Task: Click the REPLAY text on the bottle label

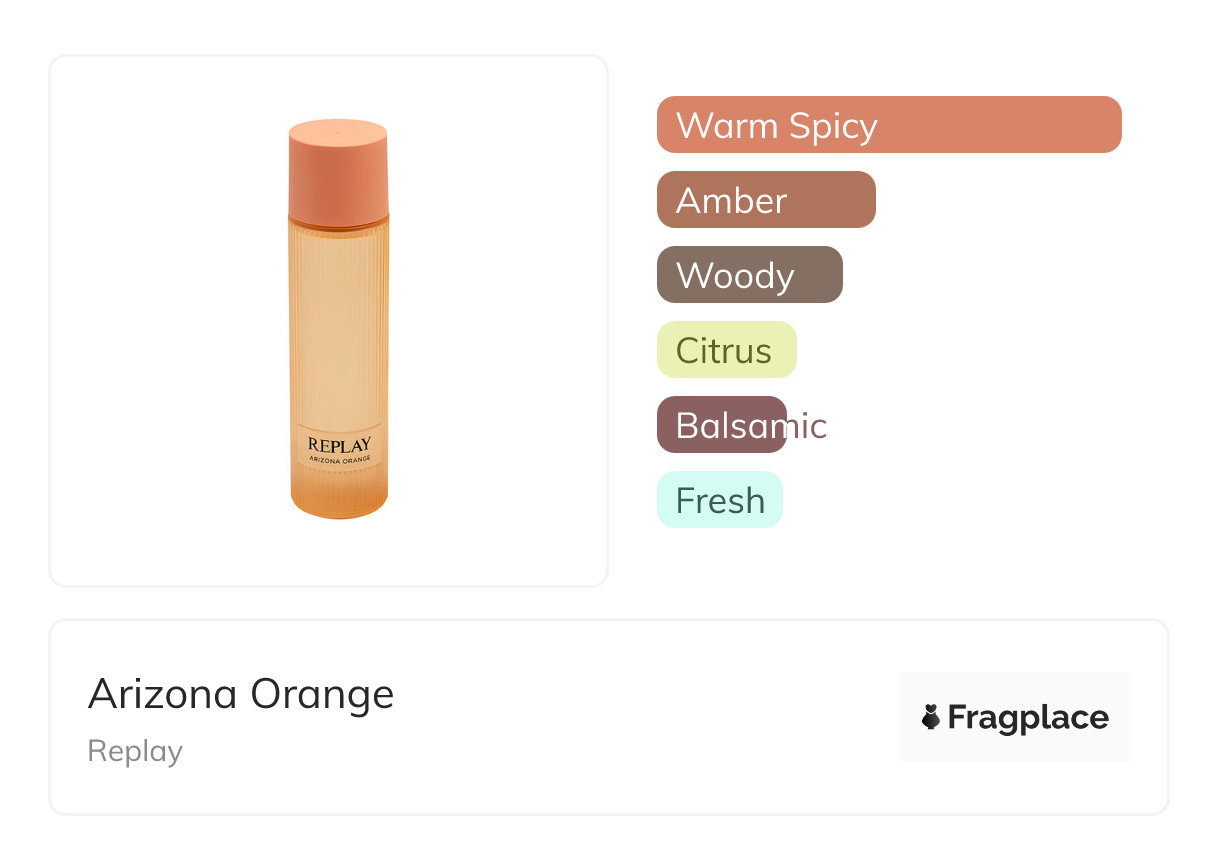Action: 339,444
